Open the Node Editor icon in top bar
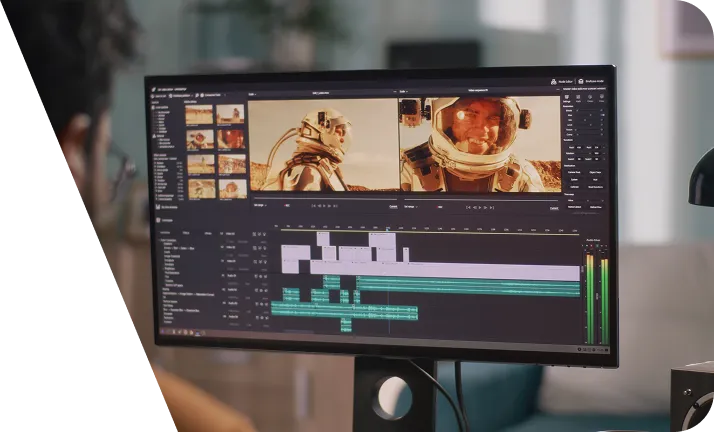This screenshot has width=714, height=432. 553,82
